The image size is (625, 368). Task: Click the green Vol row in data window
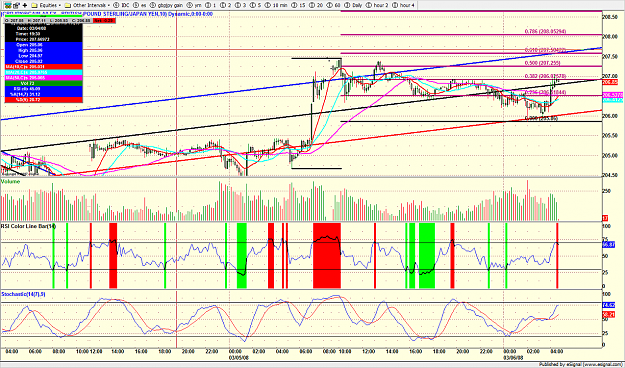[x=43, y=83]
